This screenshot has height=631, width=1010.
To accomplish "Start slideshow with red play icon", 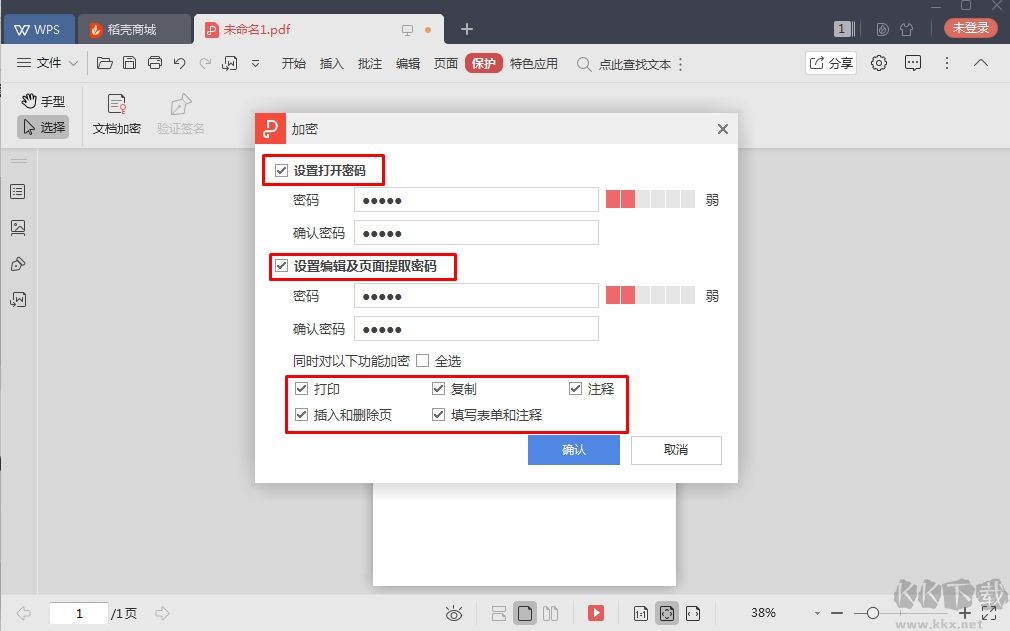I will 596,613.
